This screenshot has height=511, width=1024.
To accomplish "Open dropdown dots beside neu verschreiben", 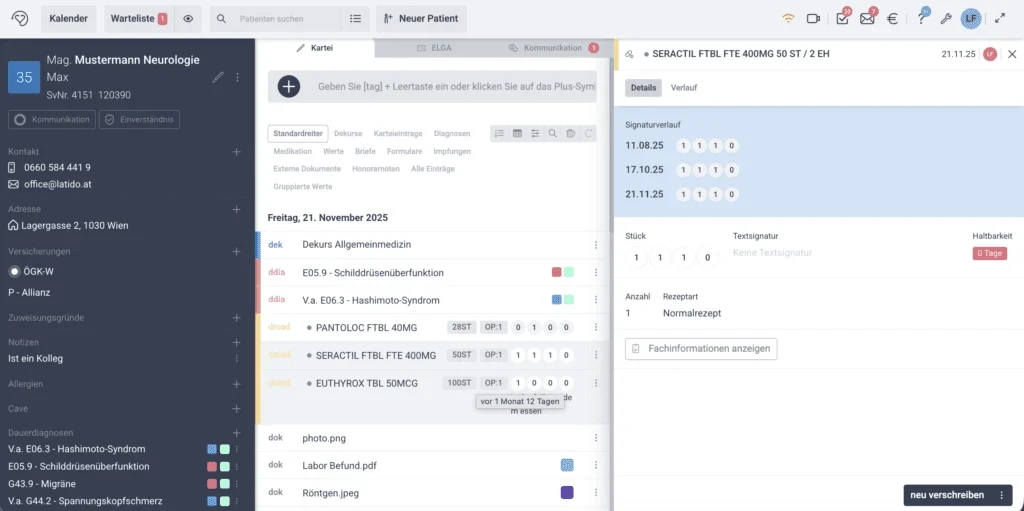I will coord(1001,495).
